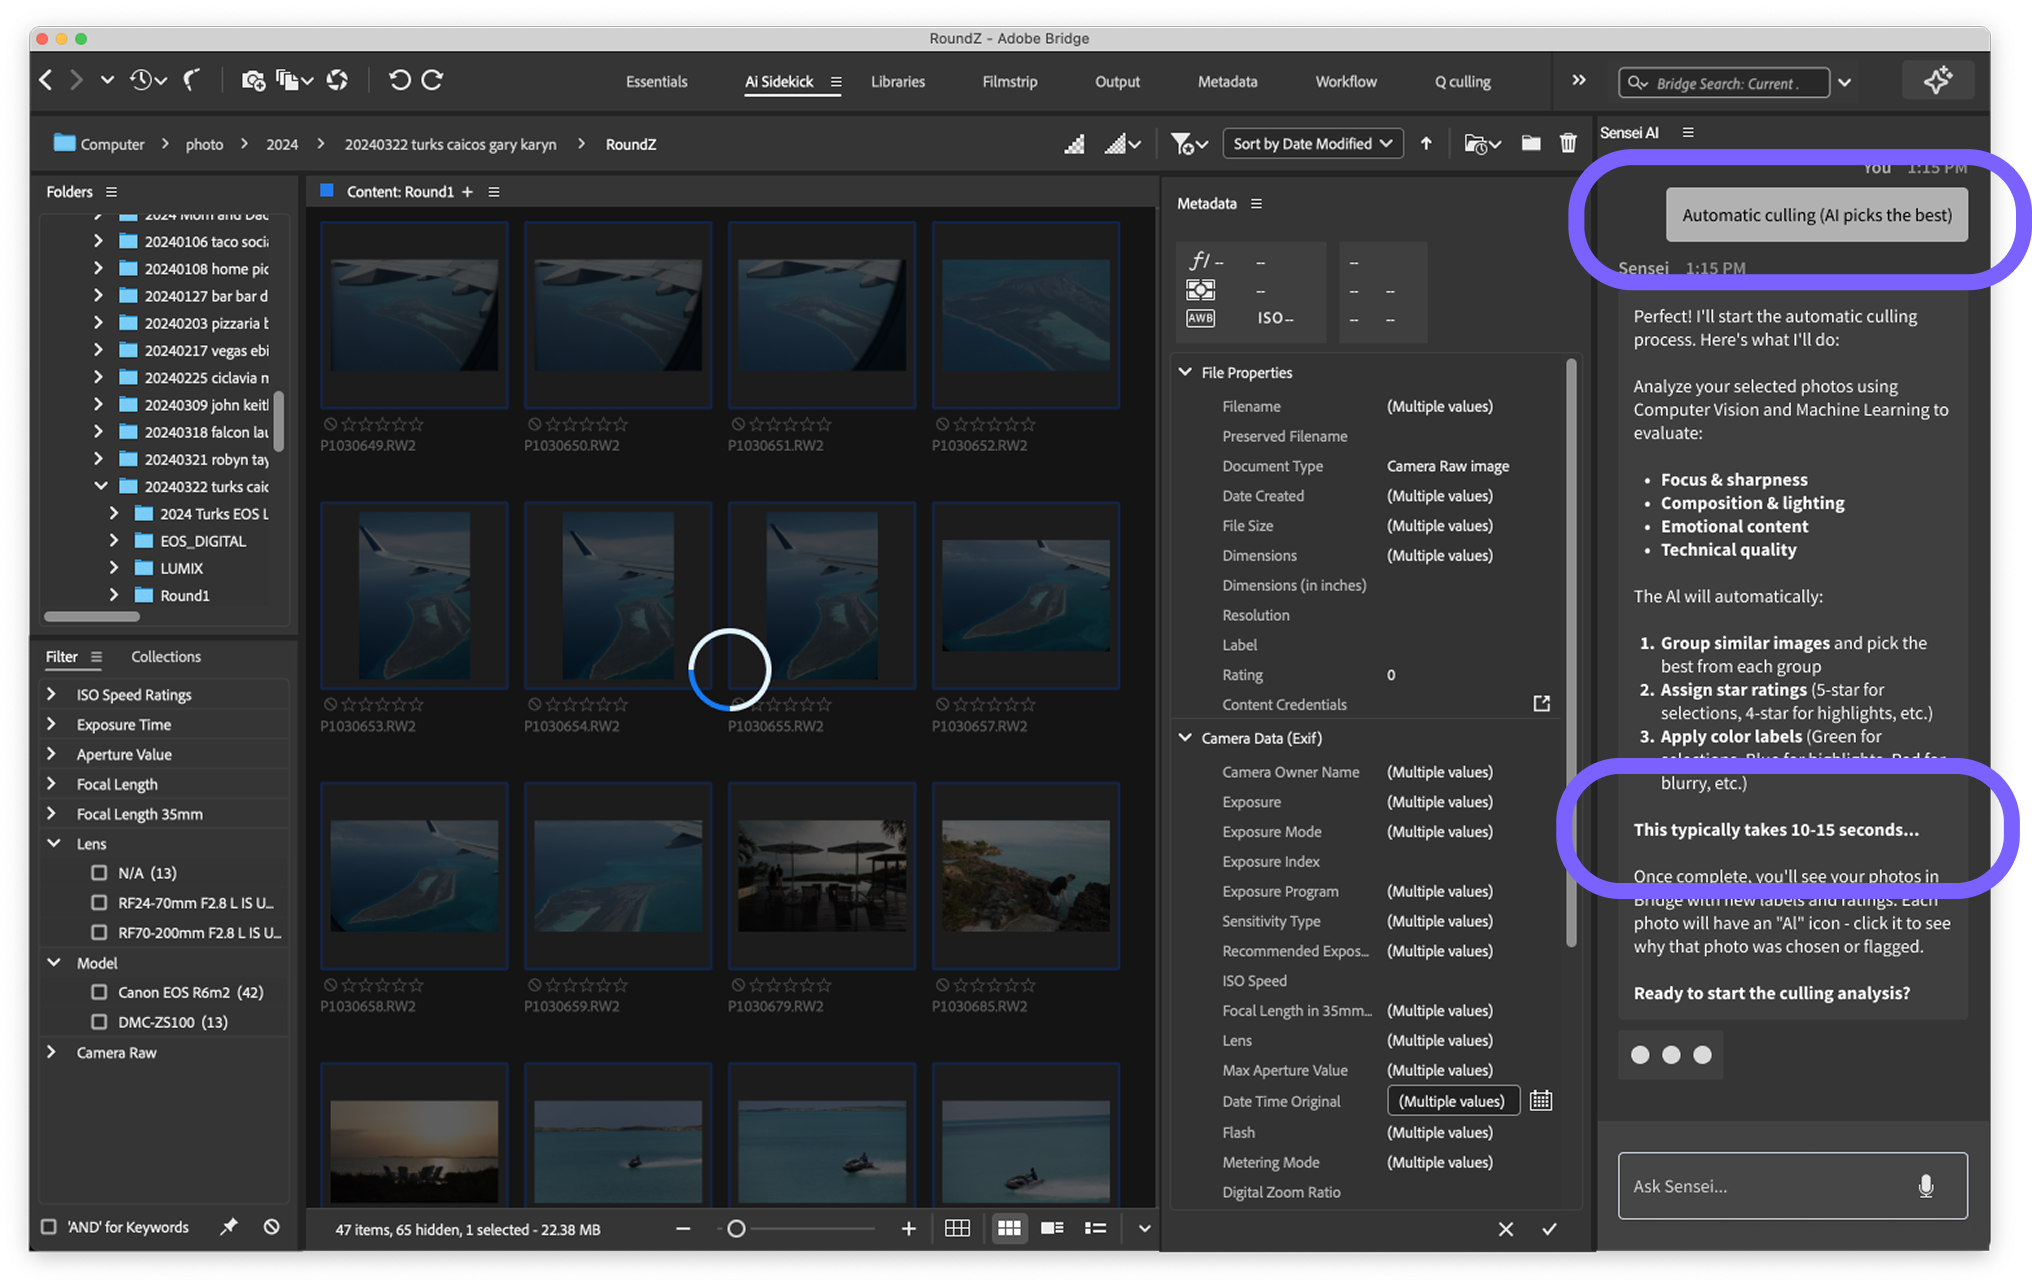Click the rotate 90° clockwise icon
The image size is (2032, 1285).
pos(432,80)
